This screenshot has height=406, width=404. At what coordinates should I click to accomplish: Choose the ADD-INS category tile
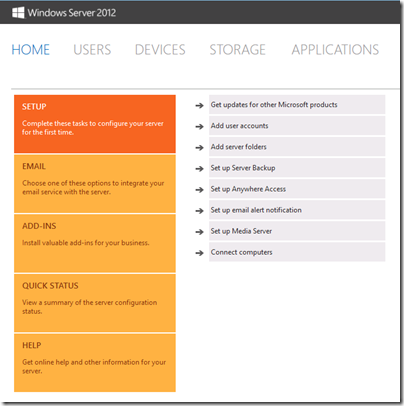(x=95, y=243)
